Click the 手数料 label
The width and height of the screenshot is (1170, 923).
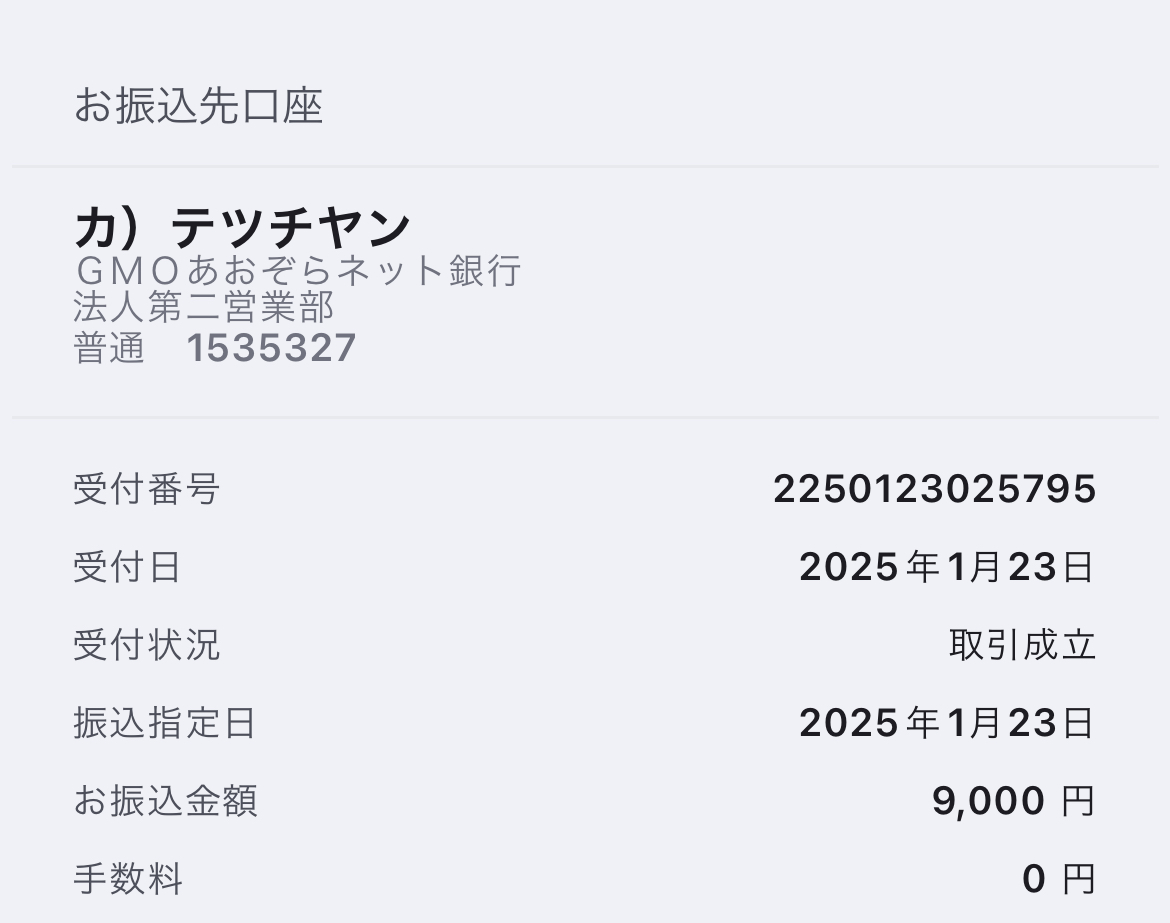click(128, 878)
